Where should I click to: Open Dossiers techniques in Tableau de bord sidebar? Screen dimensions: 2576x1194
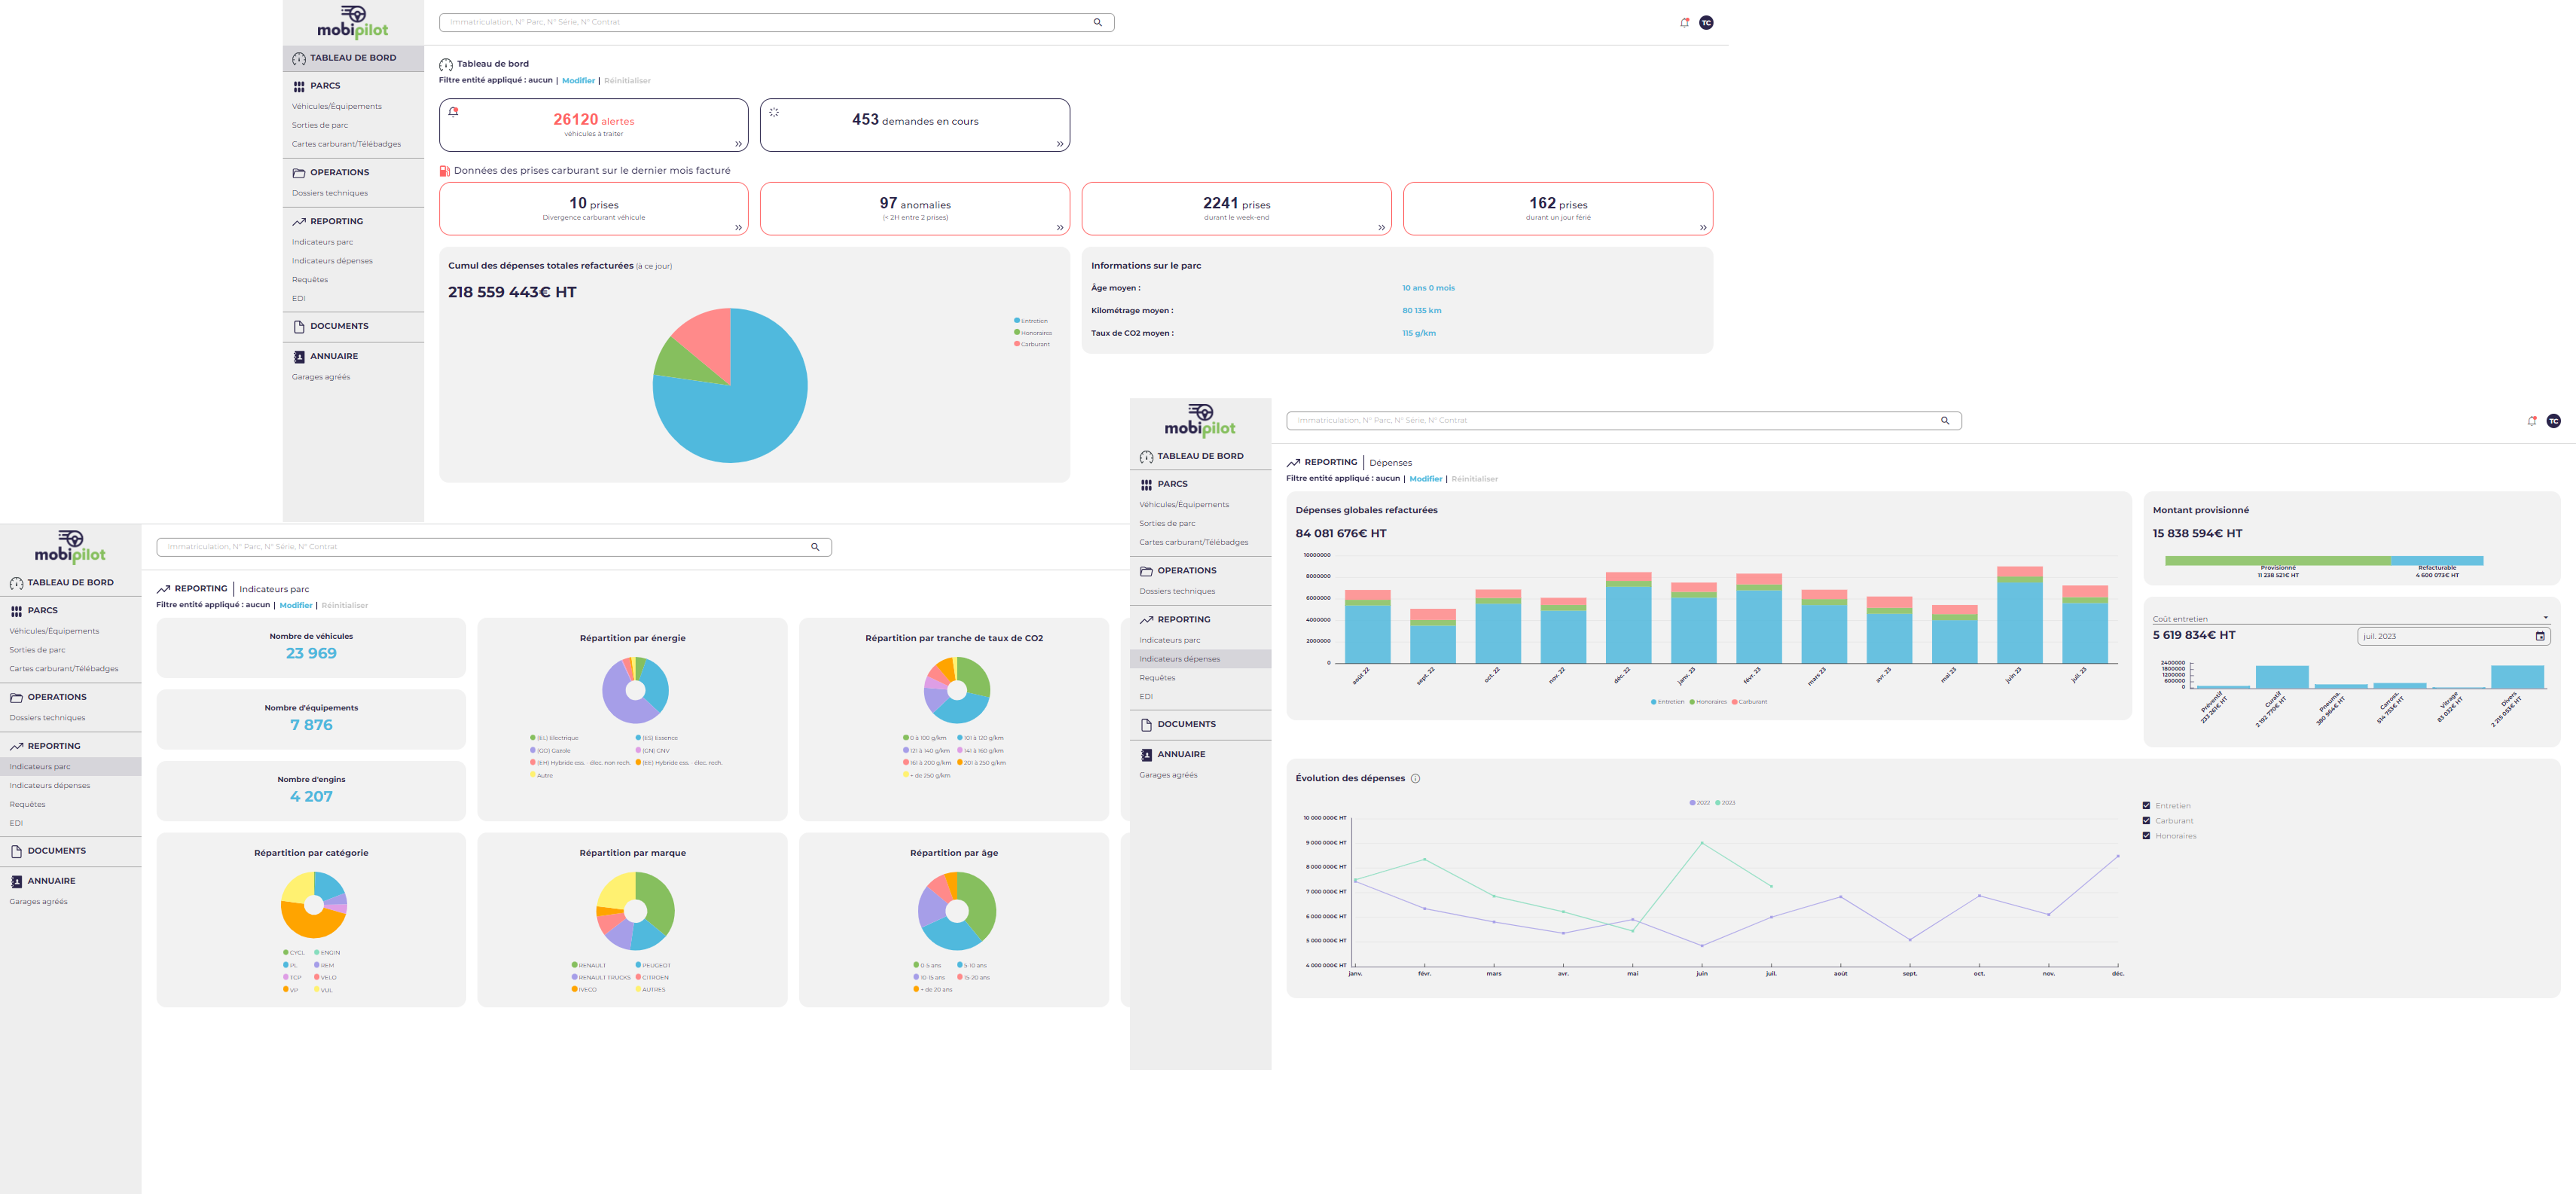pyautogui.click(x=330, y=193)
